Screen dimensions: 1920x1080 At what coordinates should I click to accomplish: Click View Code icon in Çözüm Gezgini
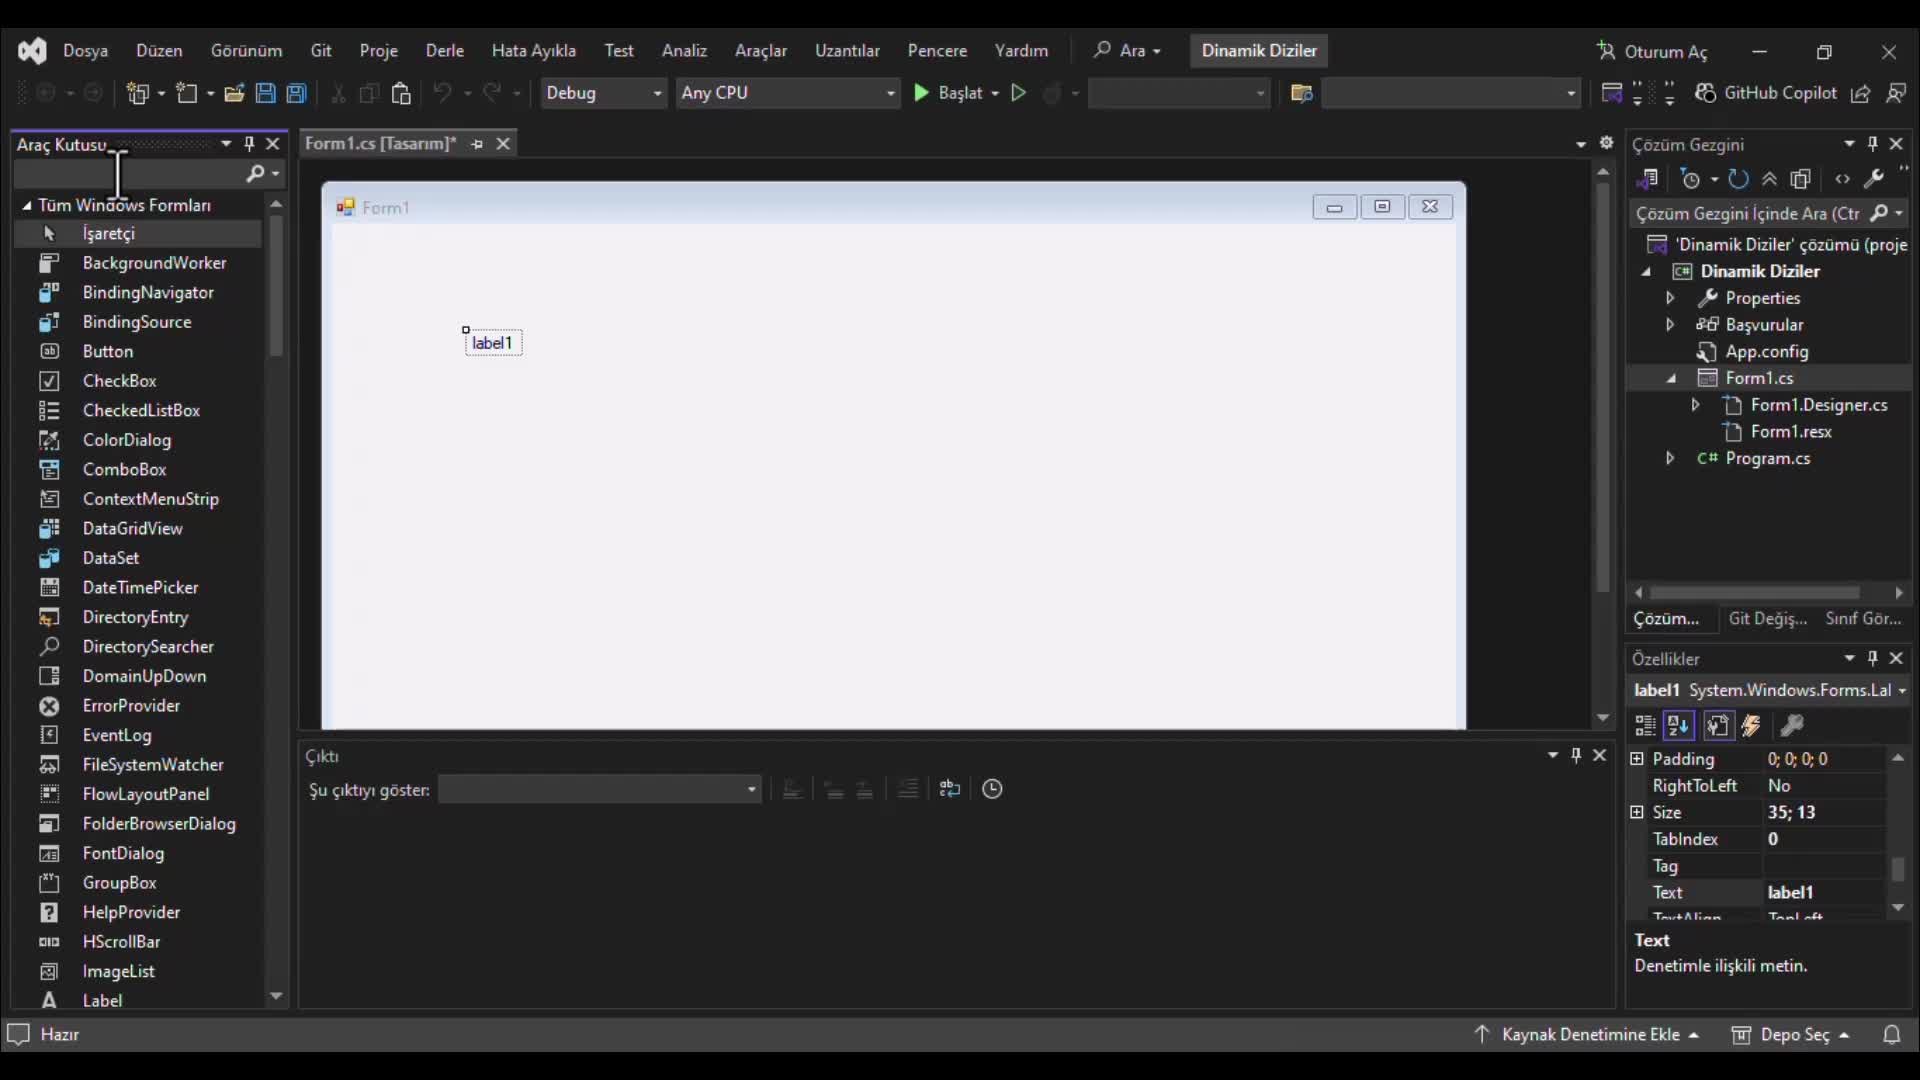[x=1843, y=179]
